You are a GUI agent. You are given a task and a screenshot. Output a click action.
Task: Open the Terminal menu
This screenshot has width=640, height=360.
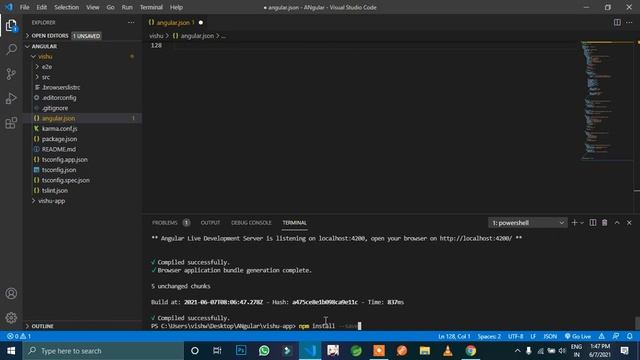(151, 7)
